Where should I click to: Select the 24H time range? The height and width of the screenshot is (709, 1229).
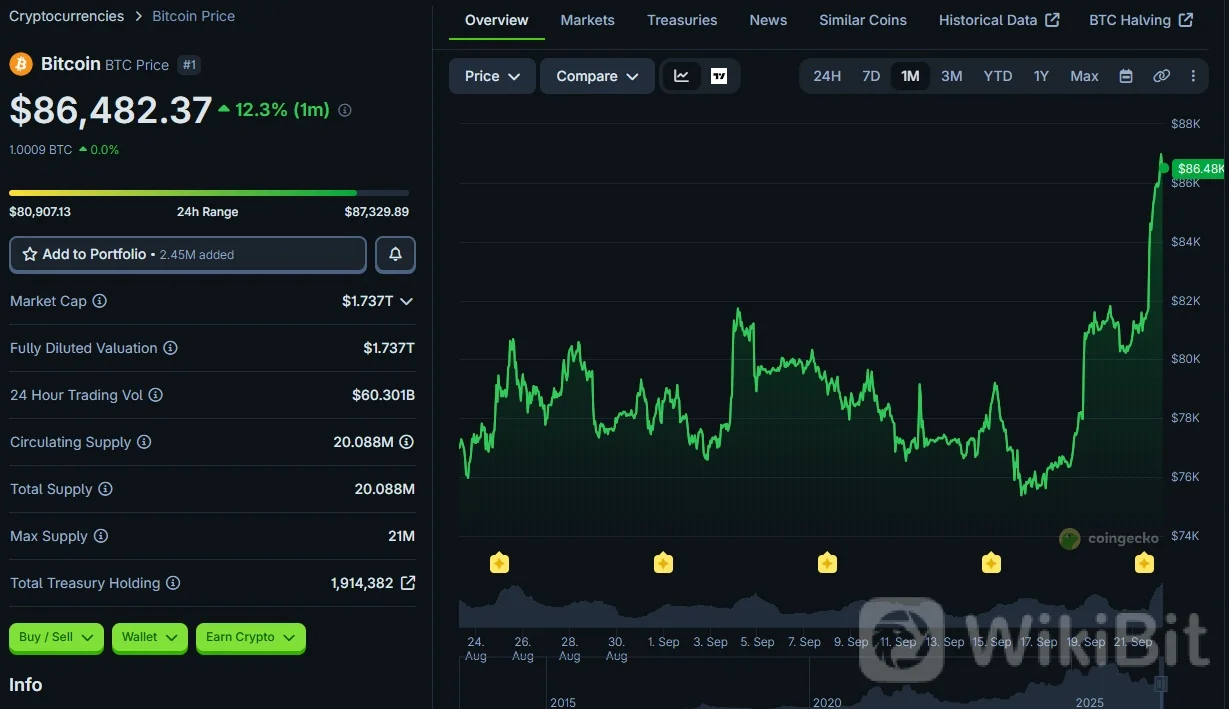pyautogui.click(x=827, y=76)
